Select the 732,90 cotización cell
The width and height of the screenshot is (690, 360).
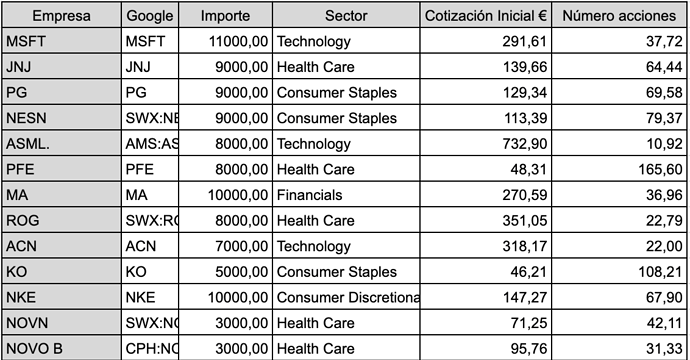coord(486,143)
